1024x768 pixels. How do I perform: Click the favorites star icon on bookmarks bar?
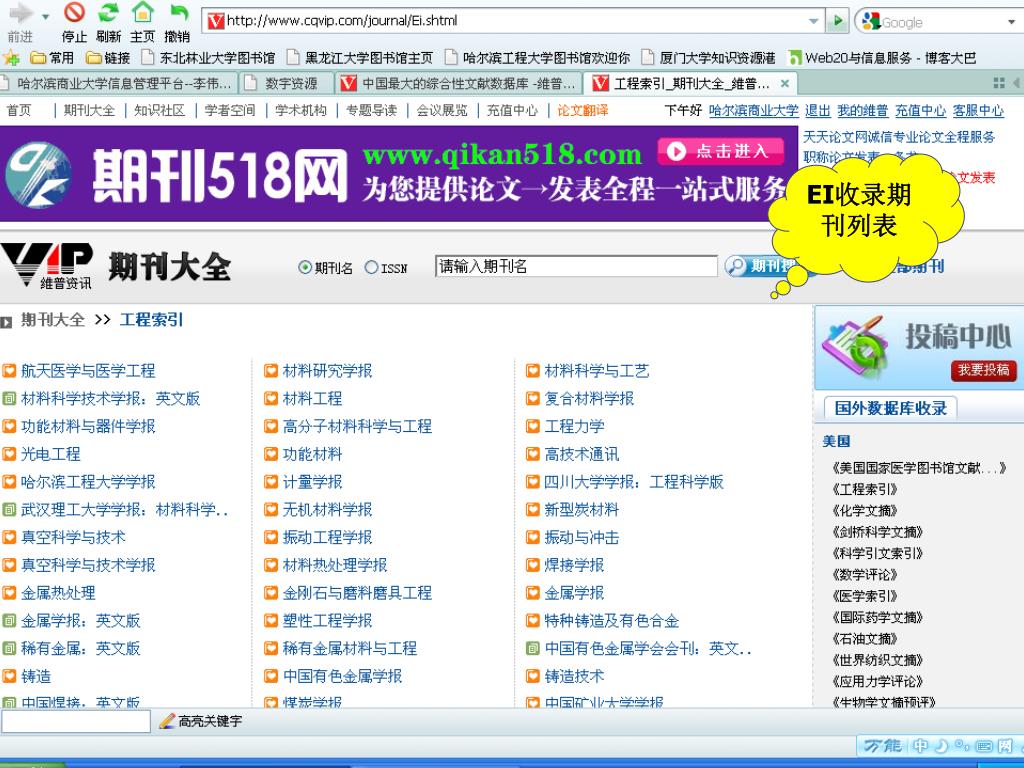click(x=11, y=57)
